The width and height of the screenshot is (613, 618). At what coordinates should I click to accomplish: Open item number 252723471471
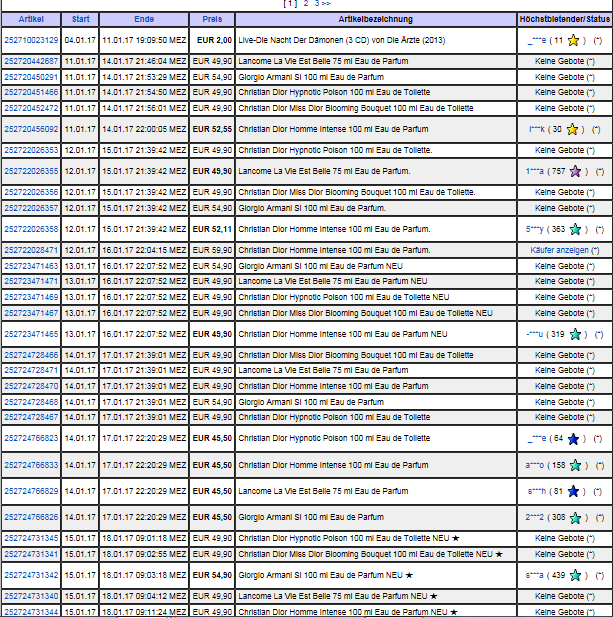pos(31,281)
